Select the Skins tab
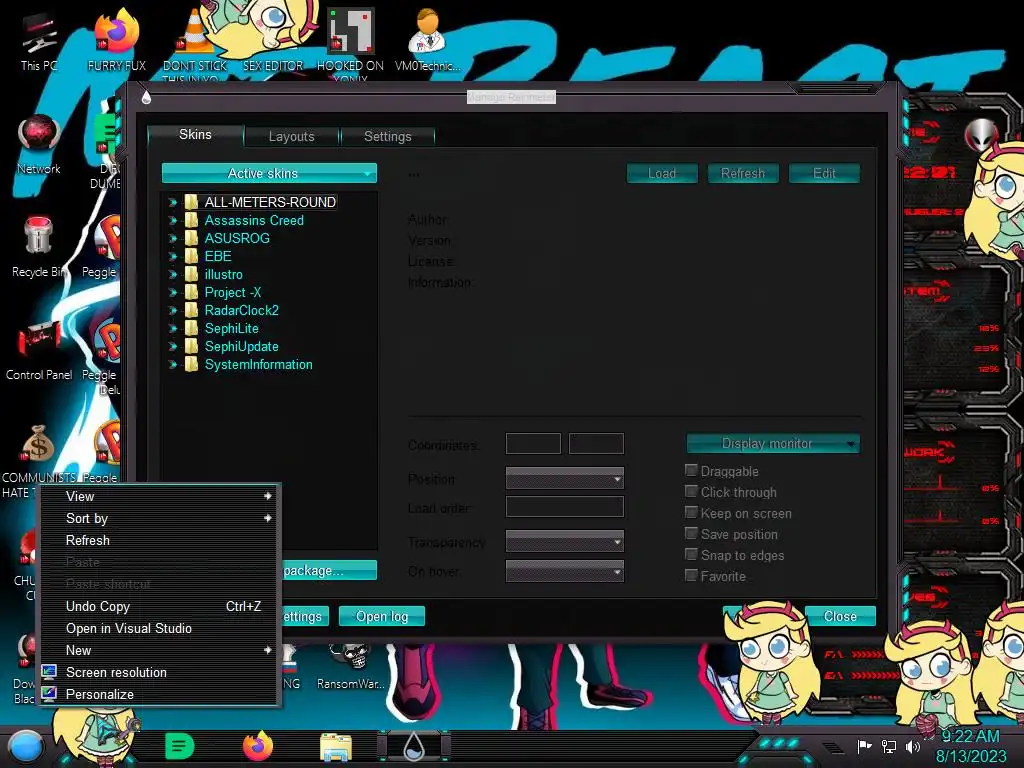Image resolution: width=1024 pixels, height=768 pixels. click(x=195, y=135)
